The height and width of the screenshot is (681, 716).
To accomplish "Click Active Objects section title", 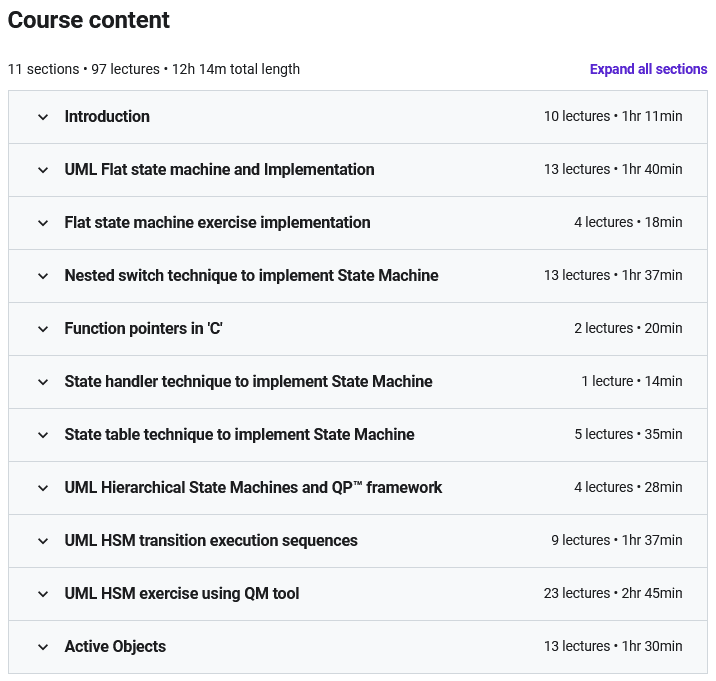I will coord(115,646).
